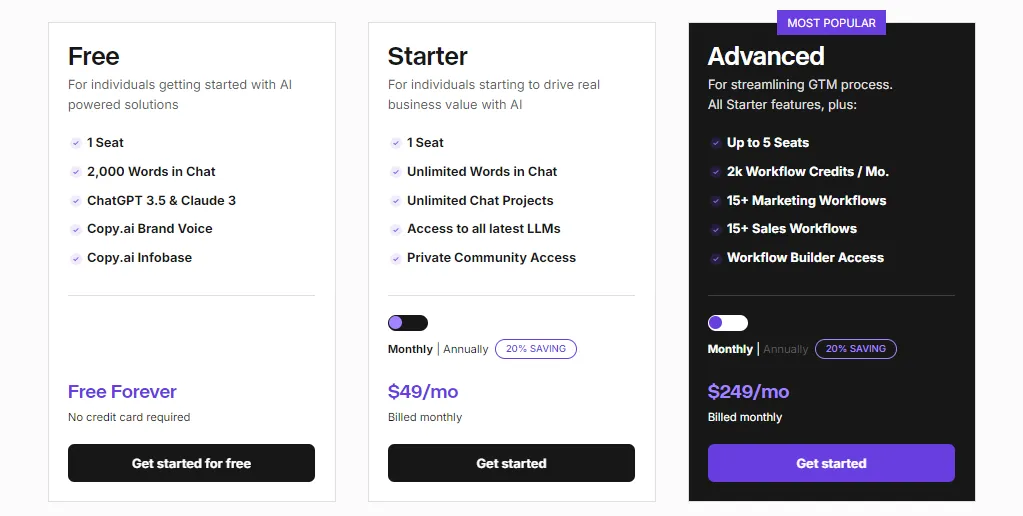Toggle Starter plan billing switch
This screenshot has height=516, width=1023.
point(408,323)
